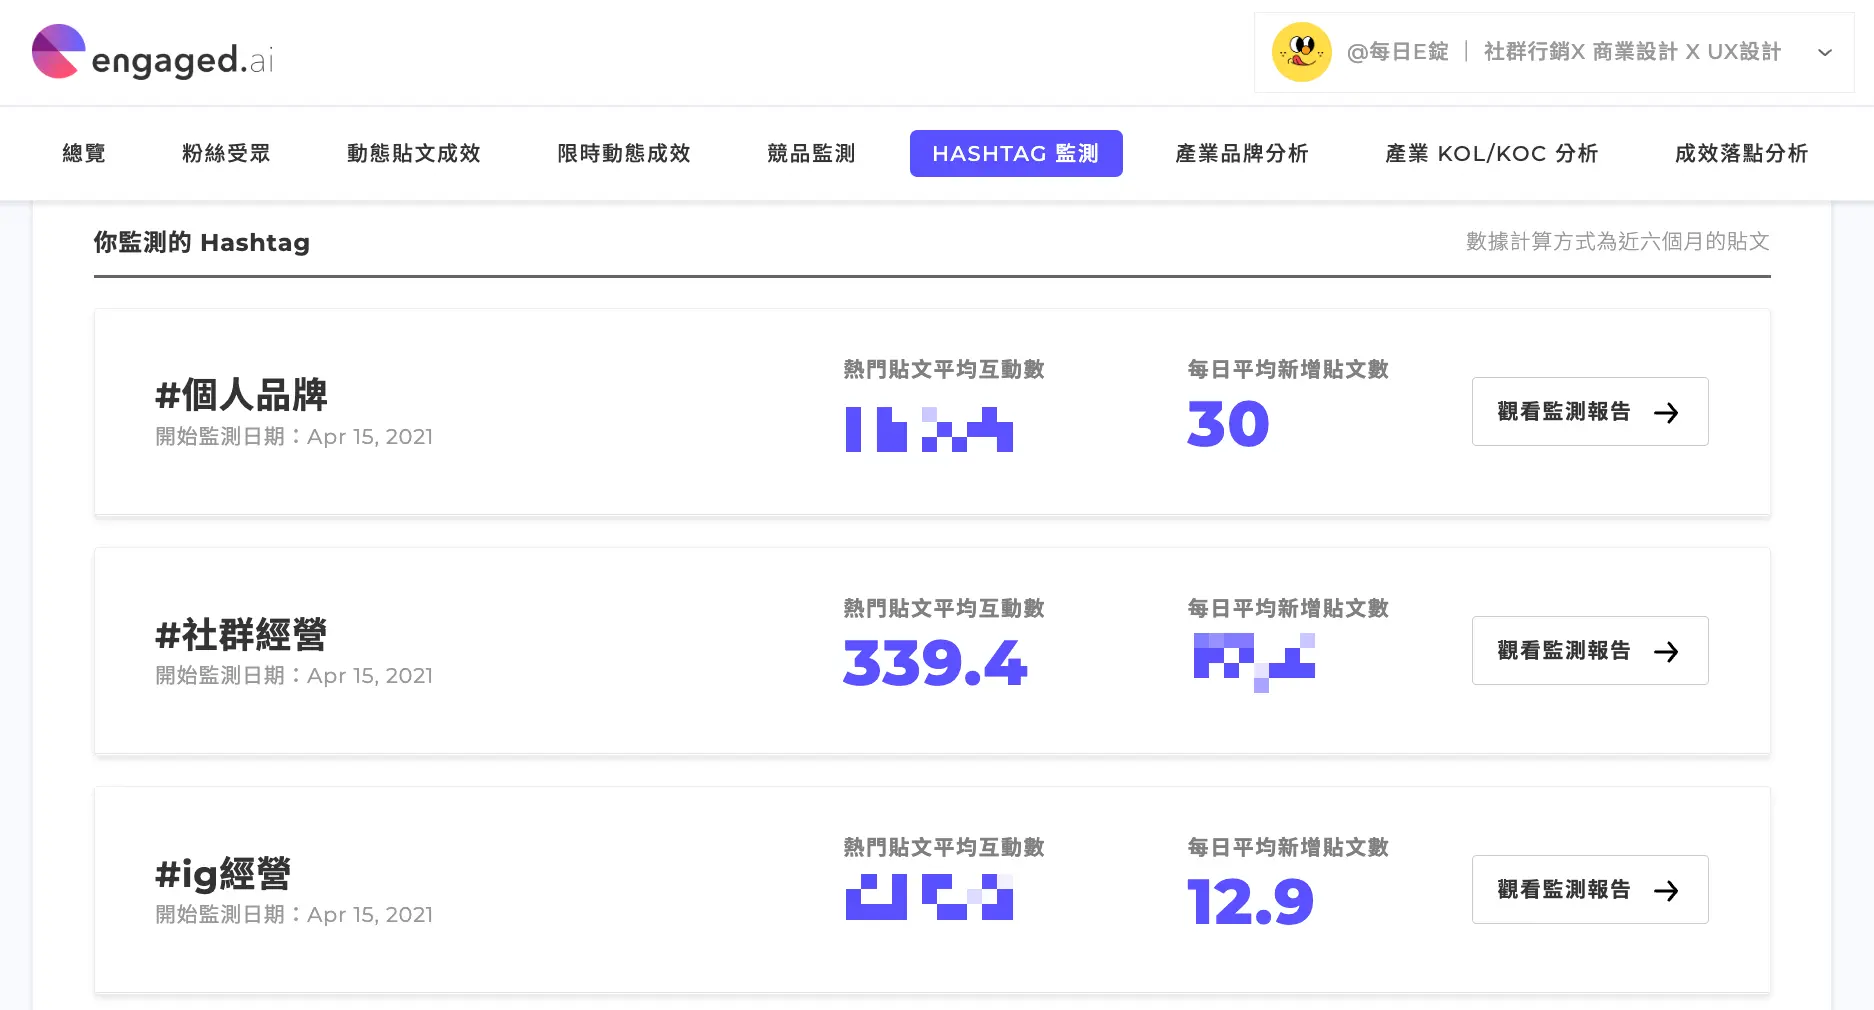This screenshot has width=1874, height=1010.
Task: Select the HASHTAG 監測 tab
Action: 1016,153
